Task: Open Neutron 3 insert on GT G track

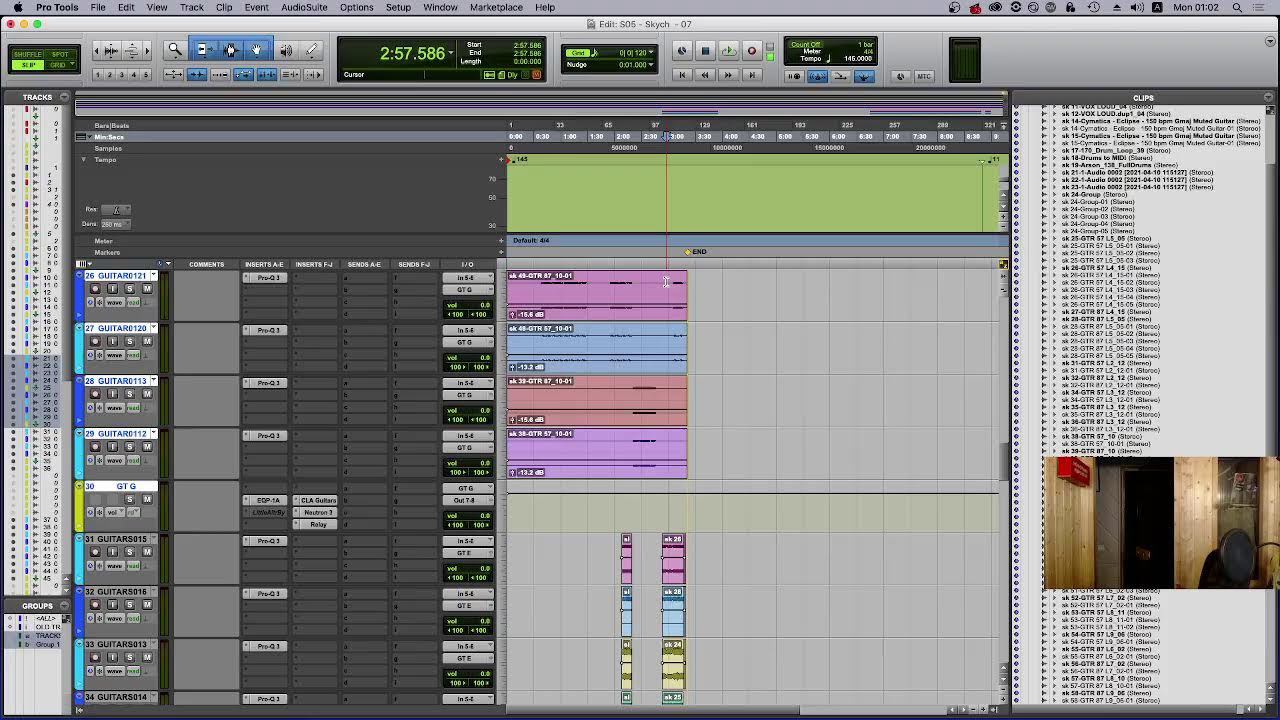Action: [316, 512]
